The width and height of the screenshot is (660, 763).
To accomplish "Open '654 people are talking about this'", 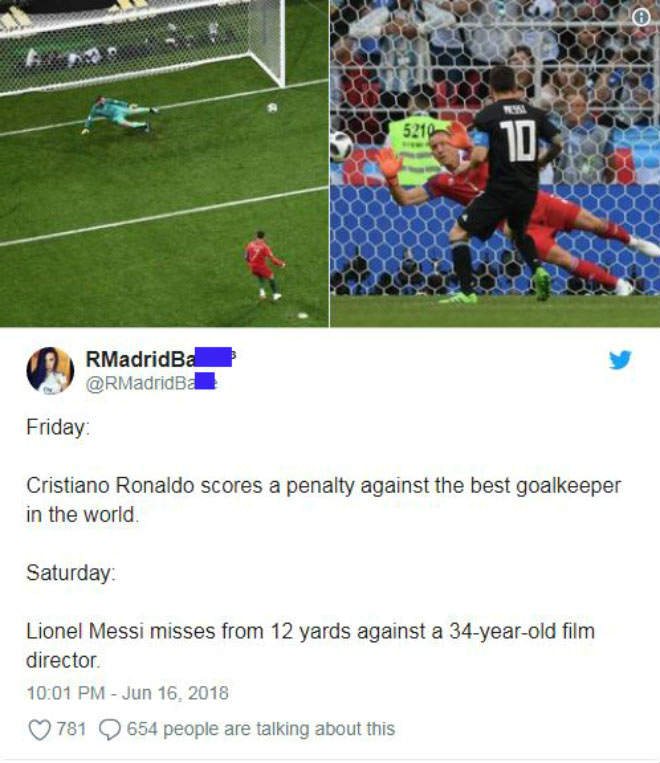I will pyautogui.click(x=260, y=729).
